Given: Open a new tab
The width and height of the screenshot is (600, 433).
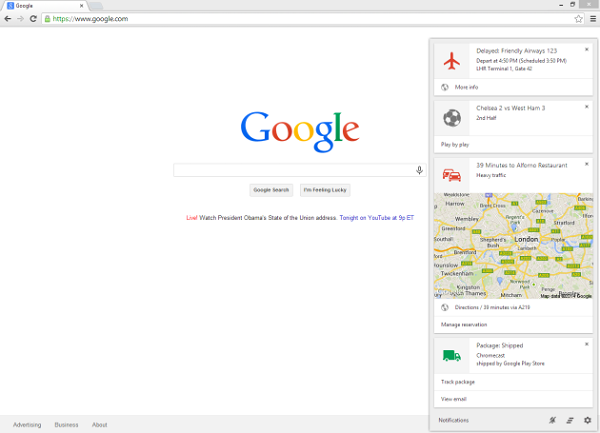Looking at the screenshot, I should [96, 6].
